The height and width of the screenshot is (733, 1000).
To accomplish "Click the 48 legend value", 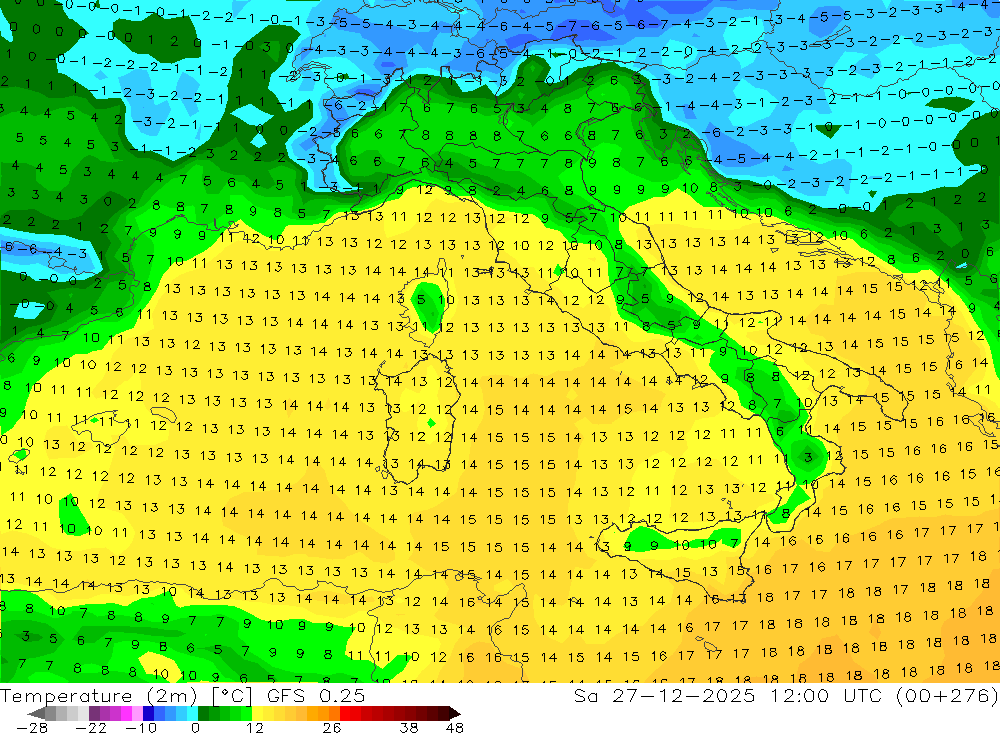I will [455, 728].
